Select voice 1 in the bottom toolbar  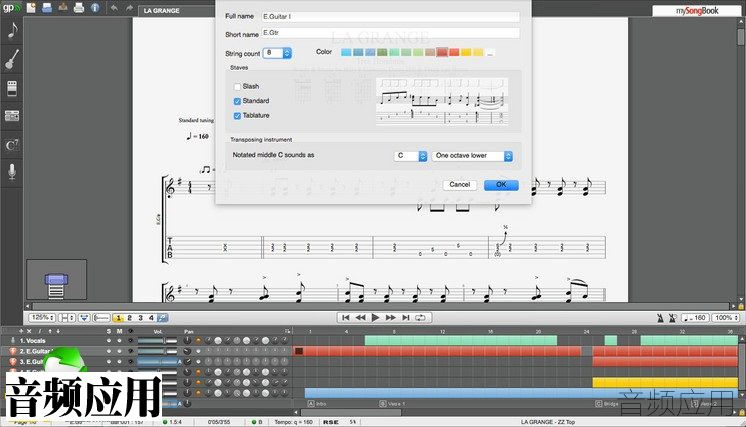(118, 318)
